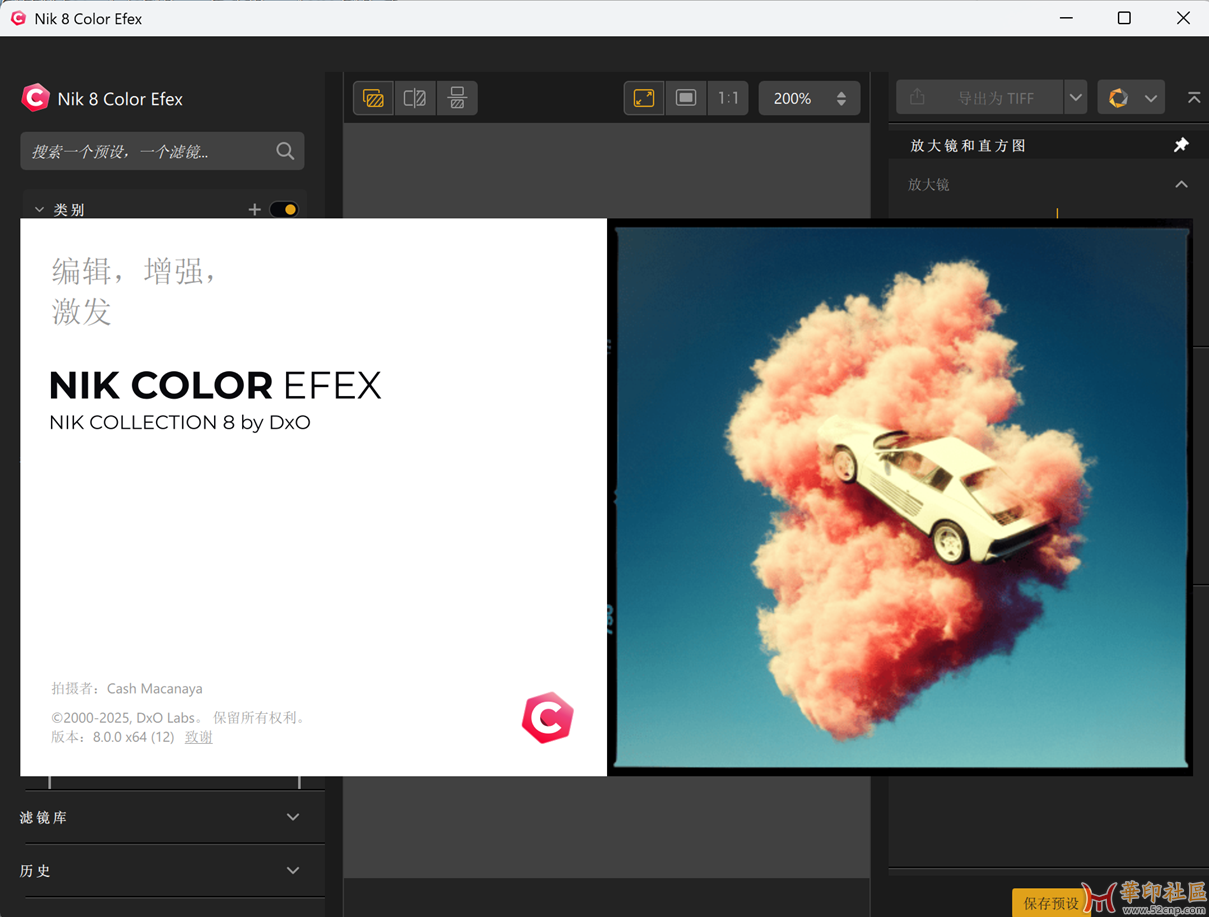This screenshot has width=1209, height=917.
Task: Switch to stacked top-bottom compare view
Action: [x=457, y=98]
